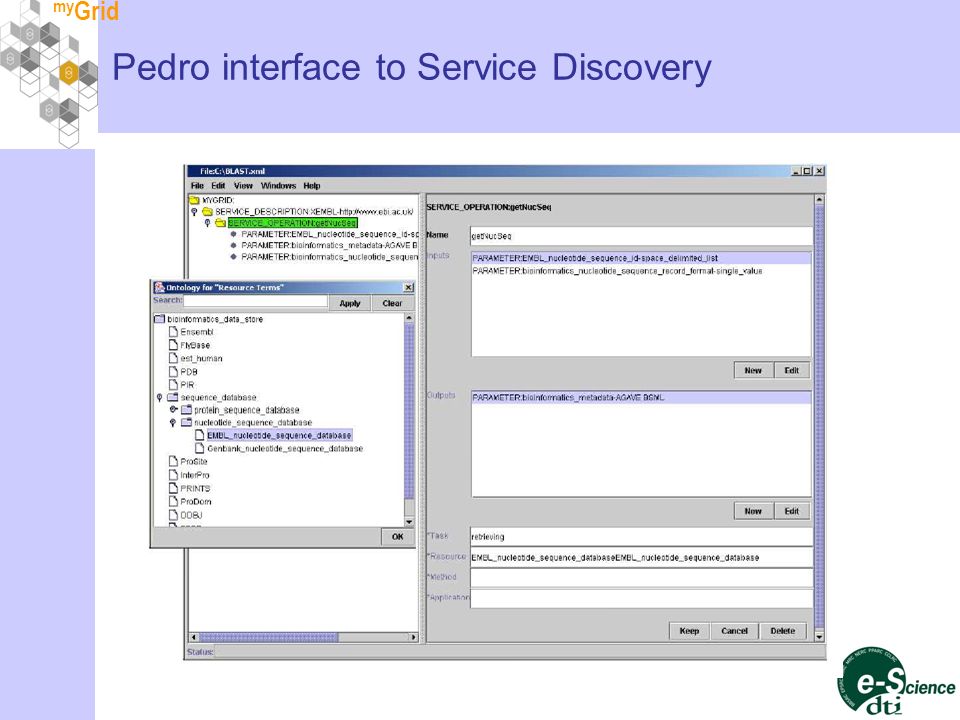Select PARAMETER:bioinformatics_nucleotide_sequence tree row
The width and height of the screenshot is (960, 720).
(x=329, y=257)
